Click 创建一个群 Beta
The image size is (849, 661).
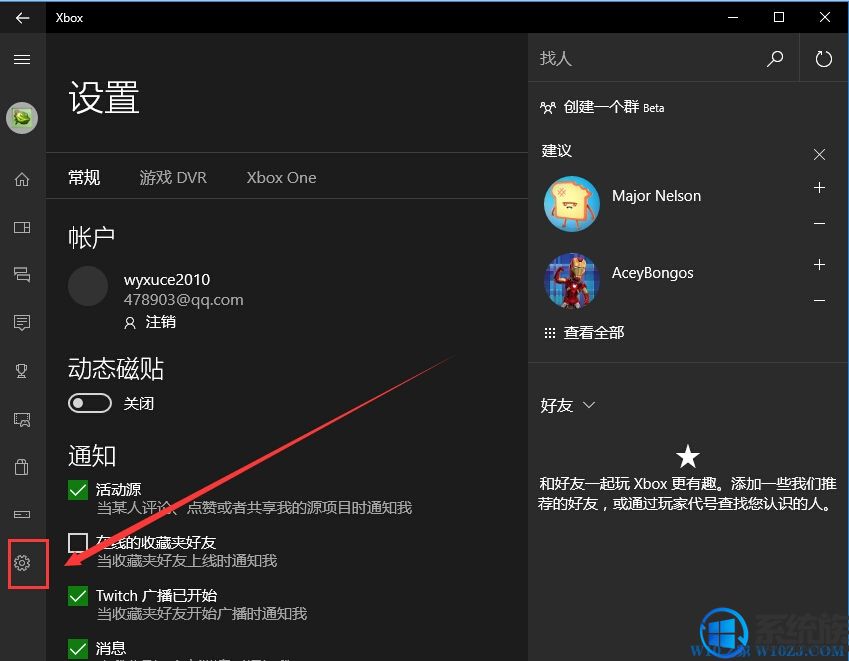[614, 107]
